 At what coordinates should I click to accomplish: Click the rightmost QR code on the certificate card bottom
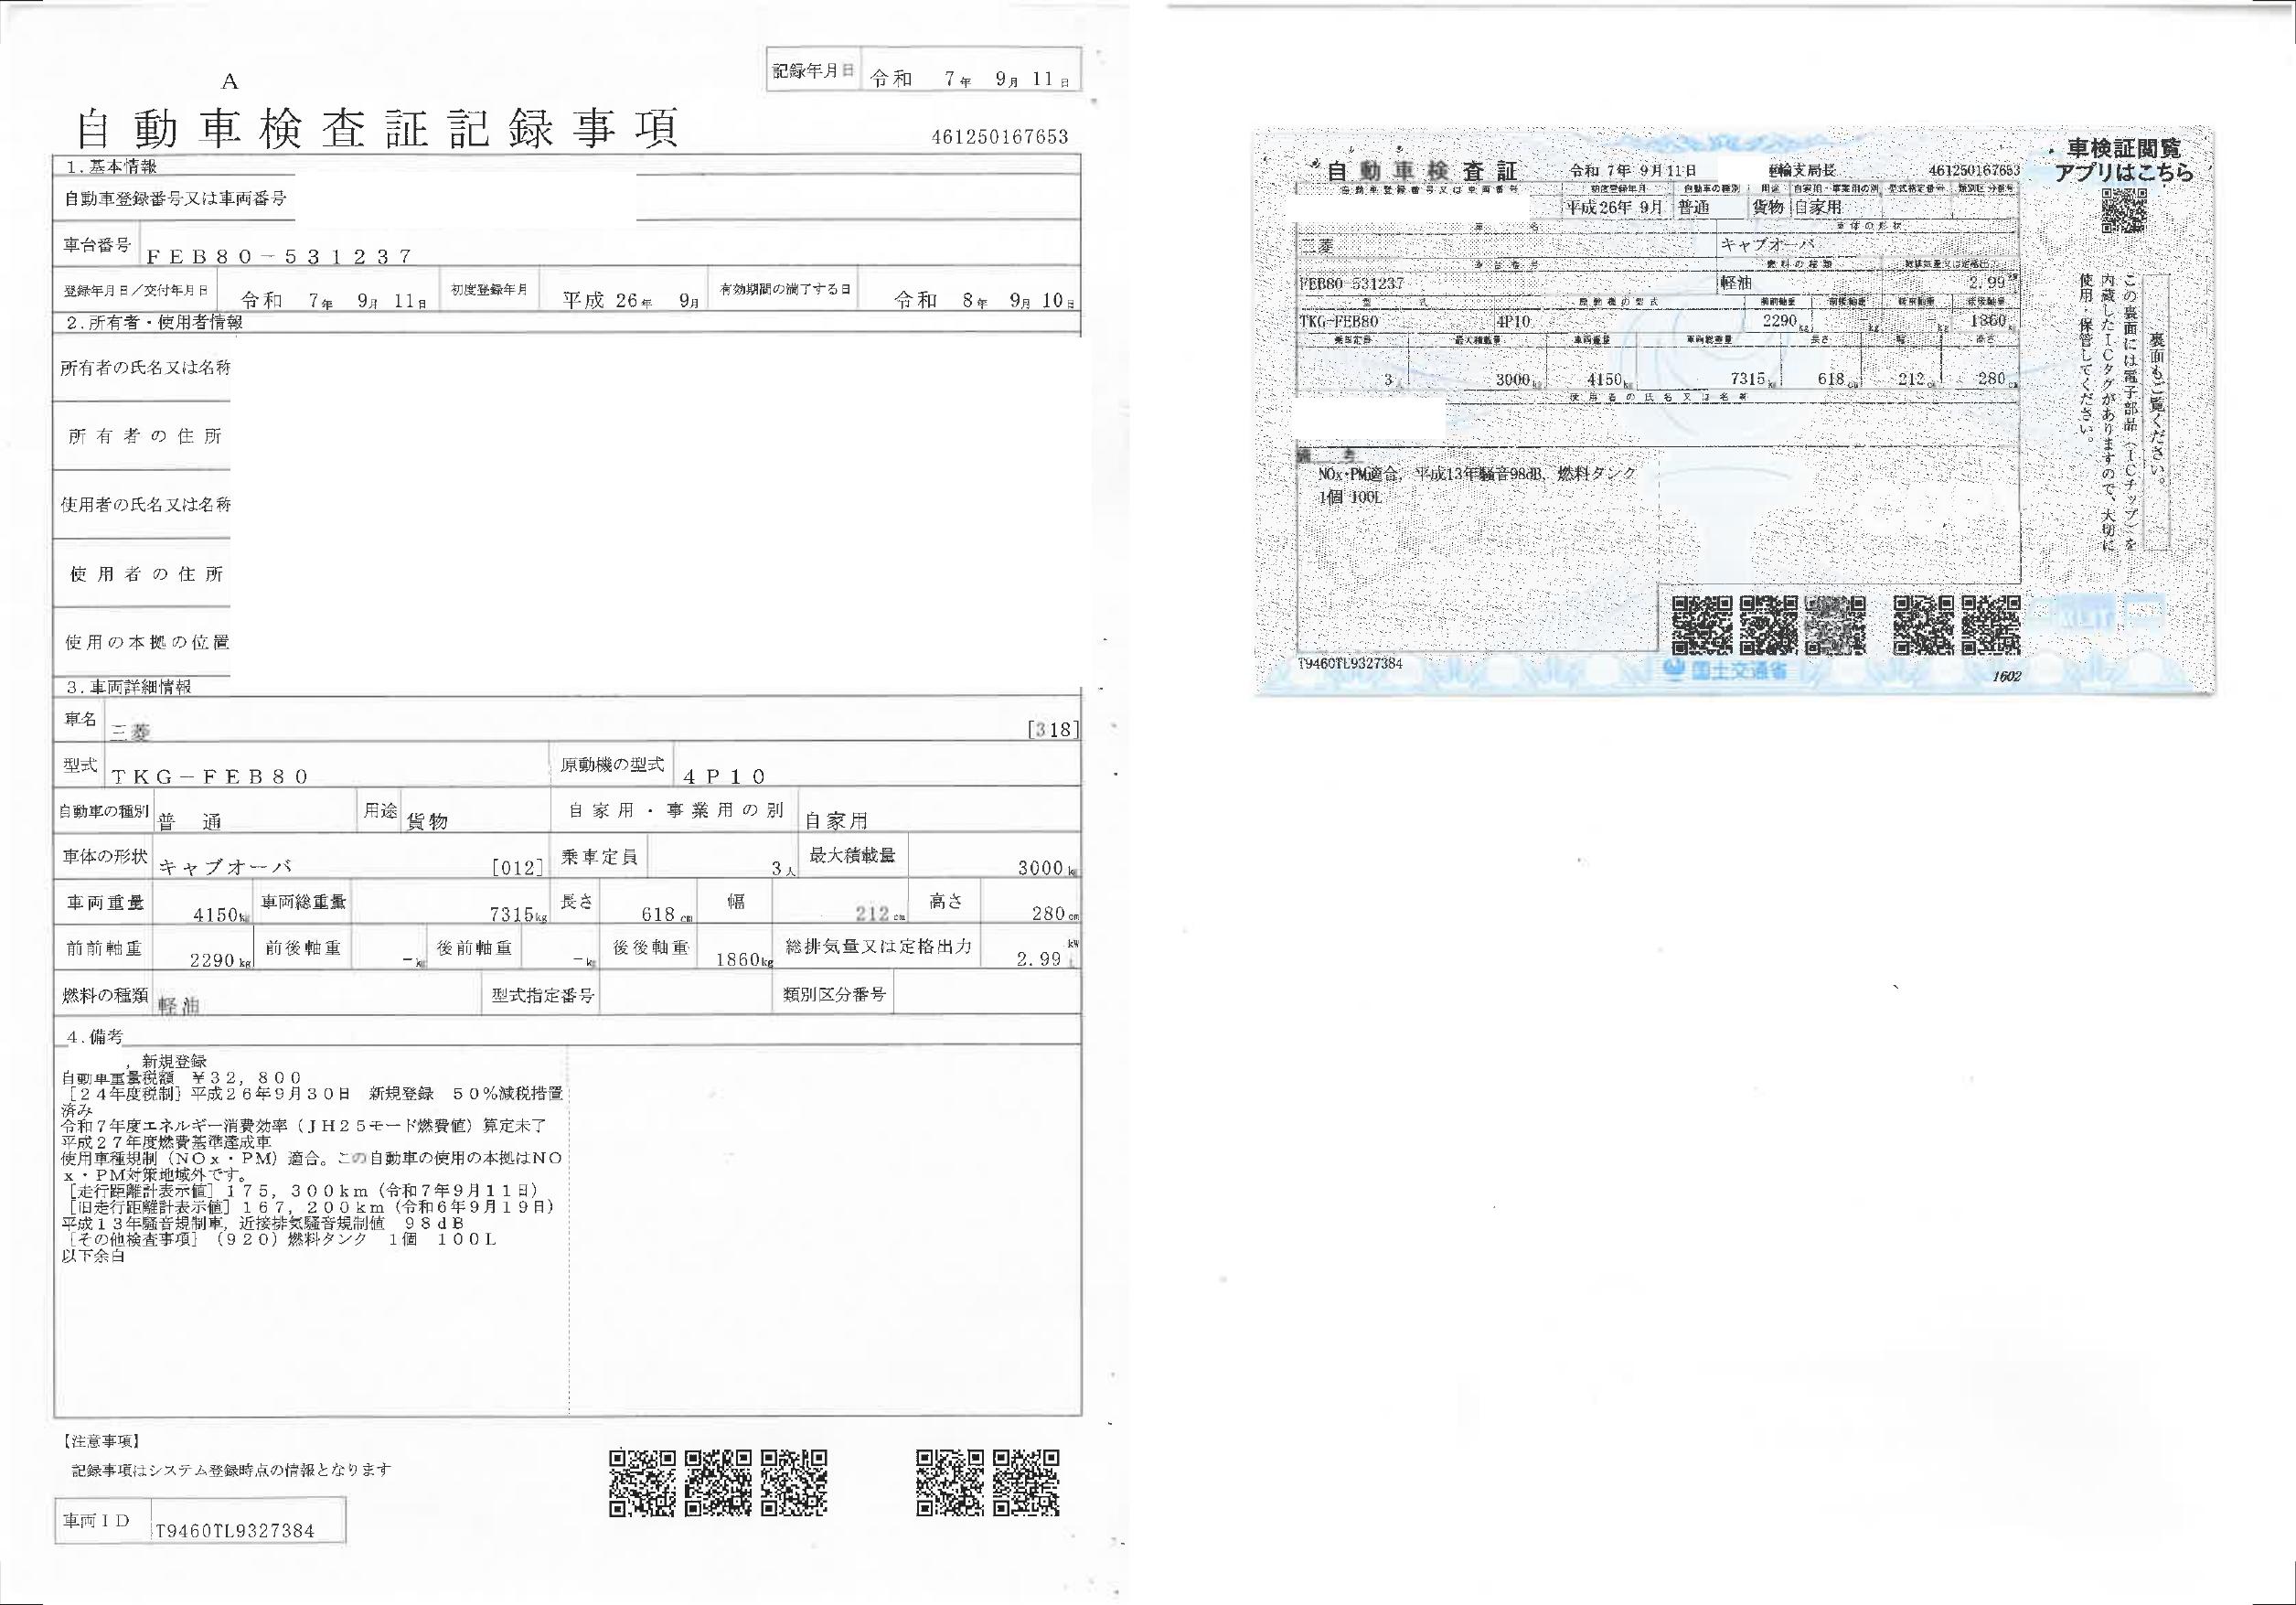coord(1989,624)
